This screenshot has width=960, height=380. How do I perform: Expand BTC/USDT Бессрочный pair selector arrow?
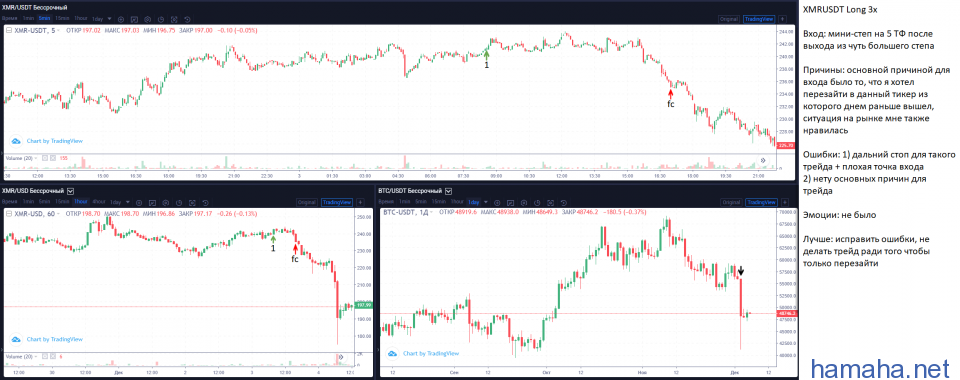[x=448, y=191]
